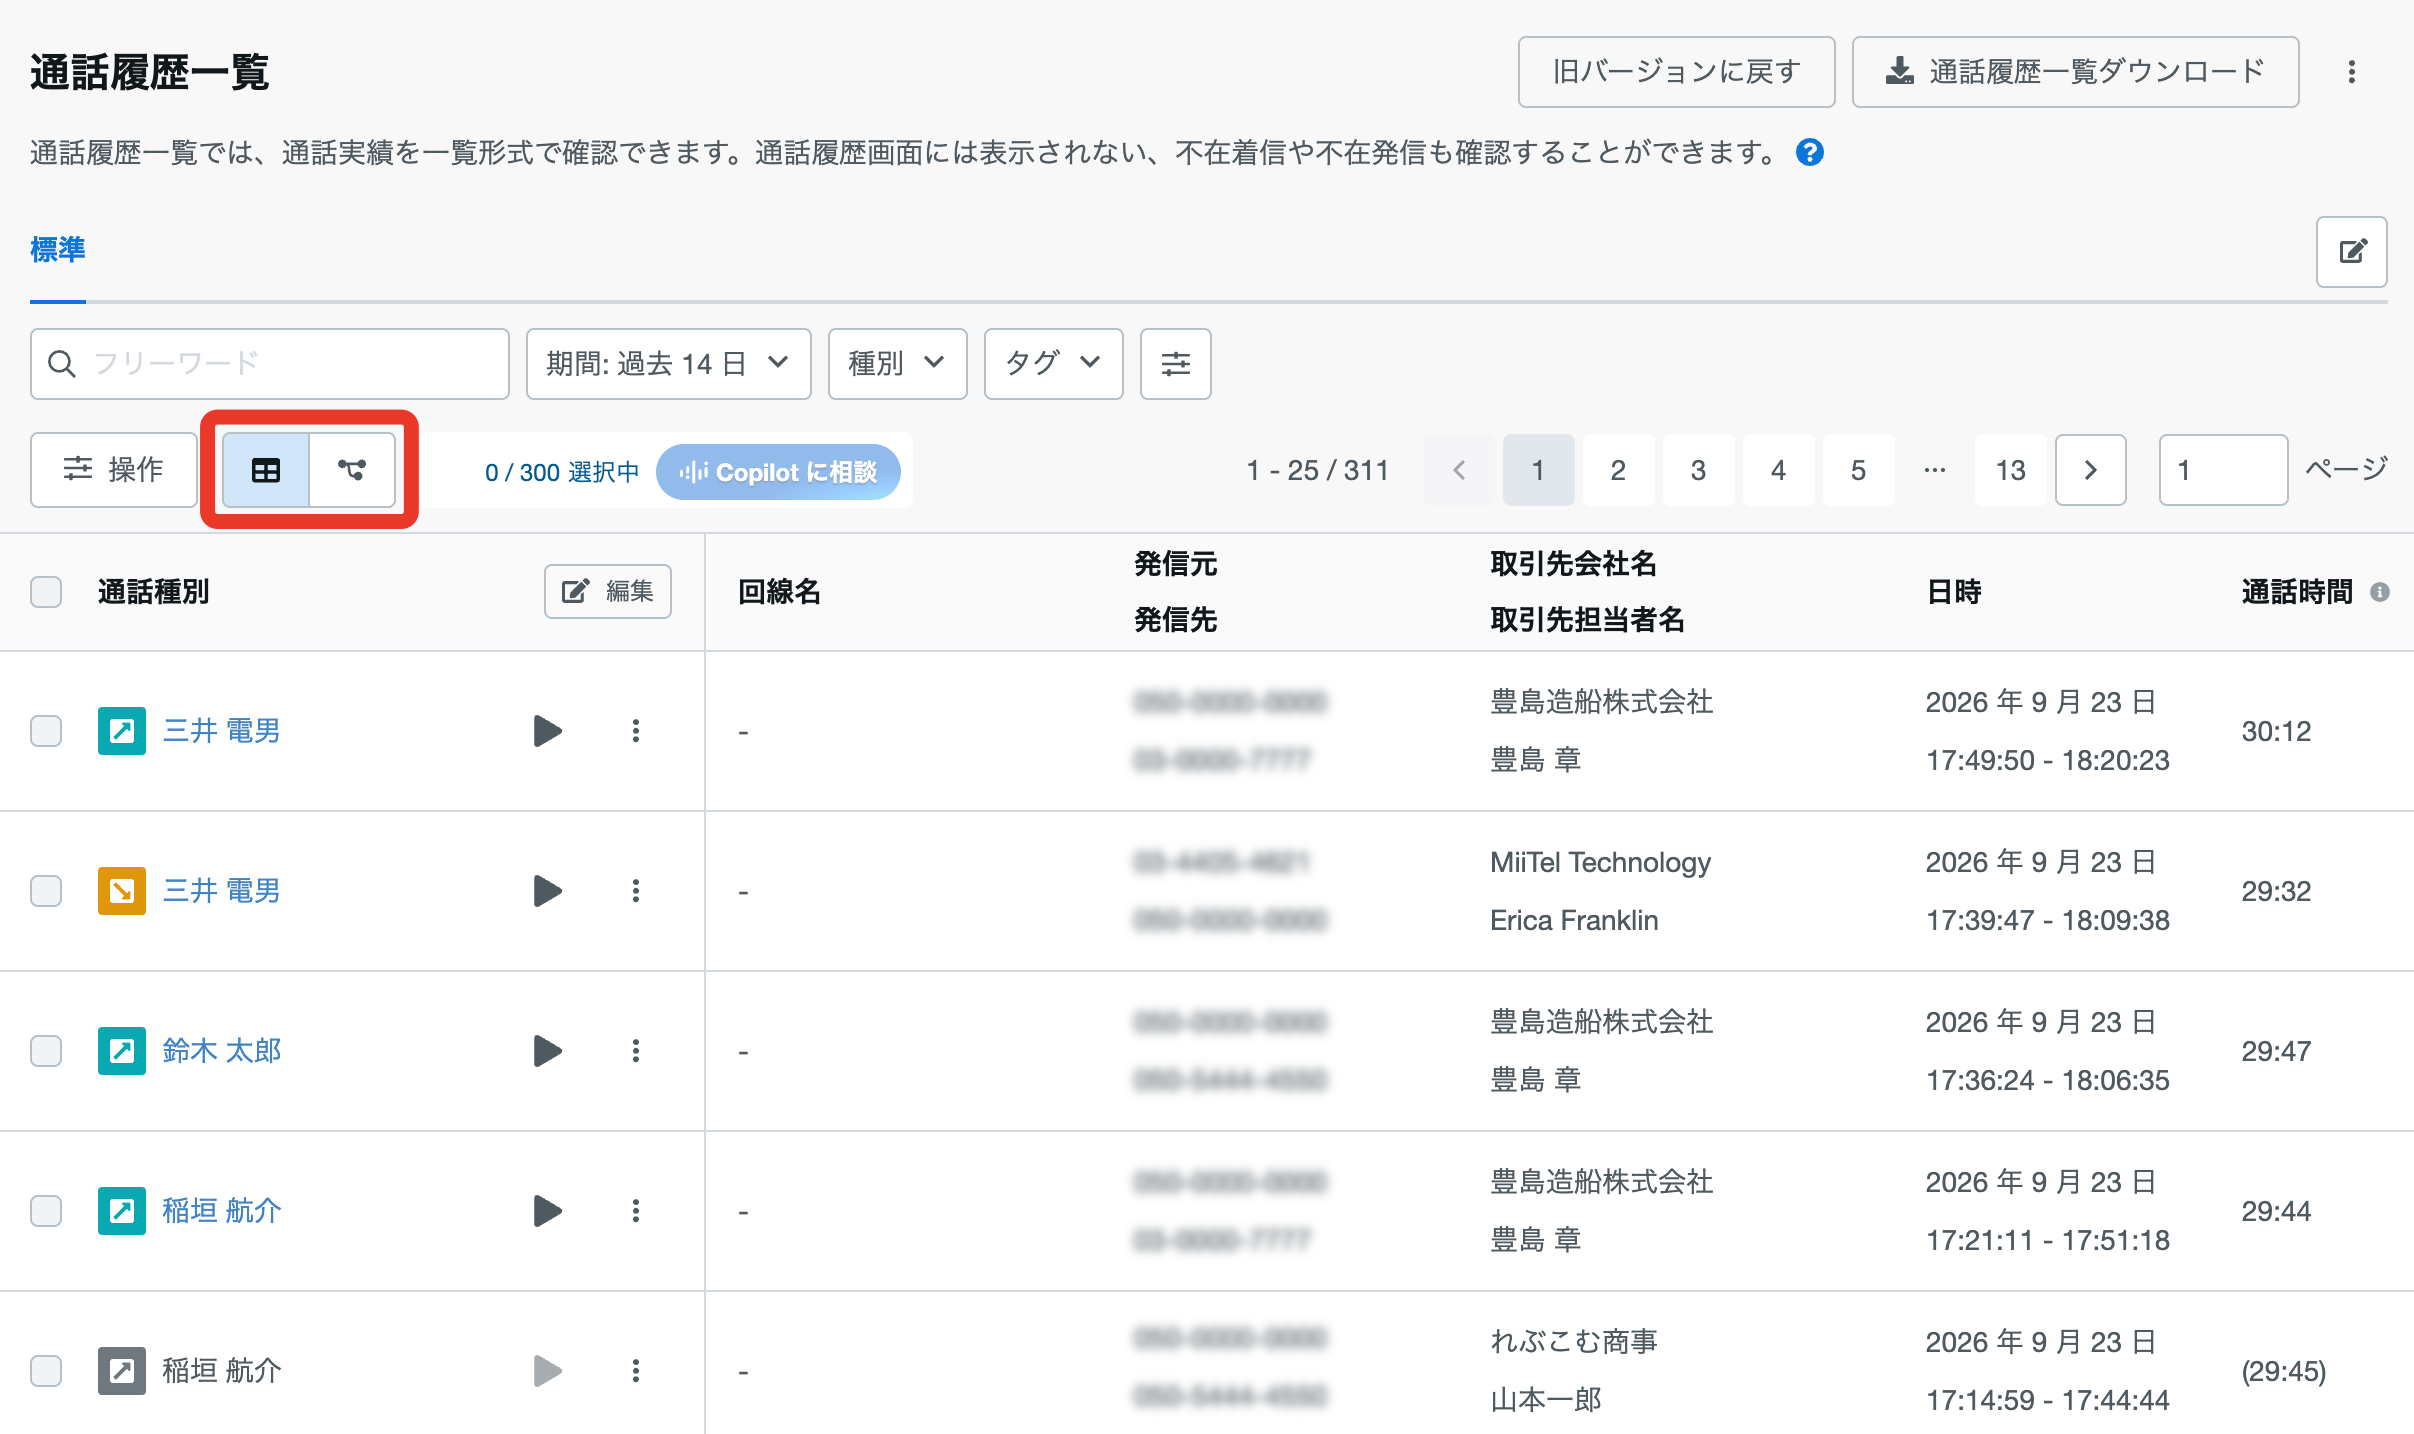Focus the フリーワード search field
Image resolution: width=2414 pixels, height=1434 pixels.
[x=270, y=364]
